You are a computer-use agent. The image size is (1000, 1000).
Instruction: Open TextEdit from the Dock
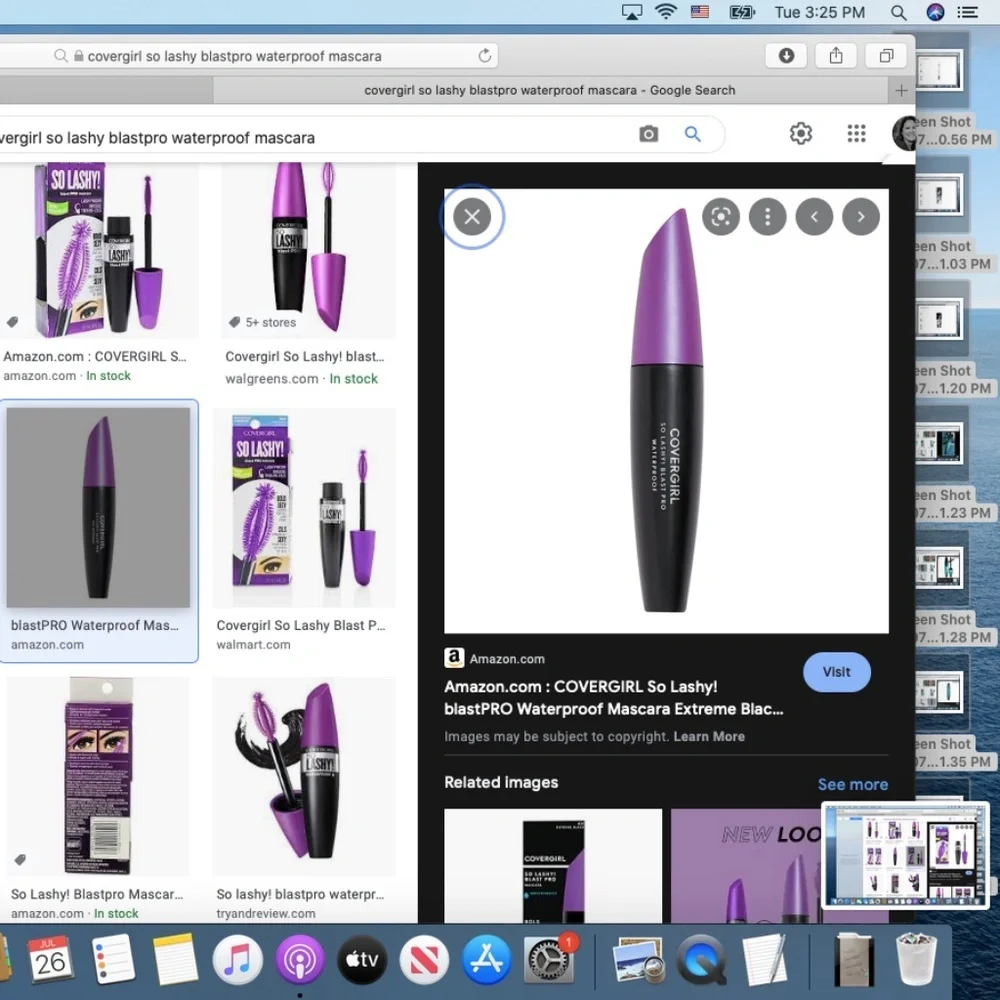click(x=765, y=959)
